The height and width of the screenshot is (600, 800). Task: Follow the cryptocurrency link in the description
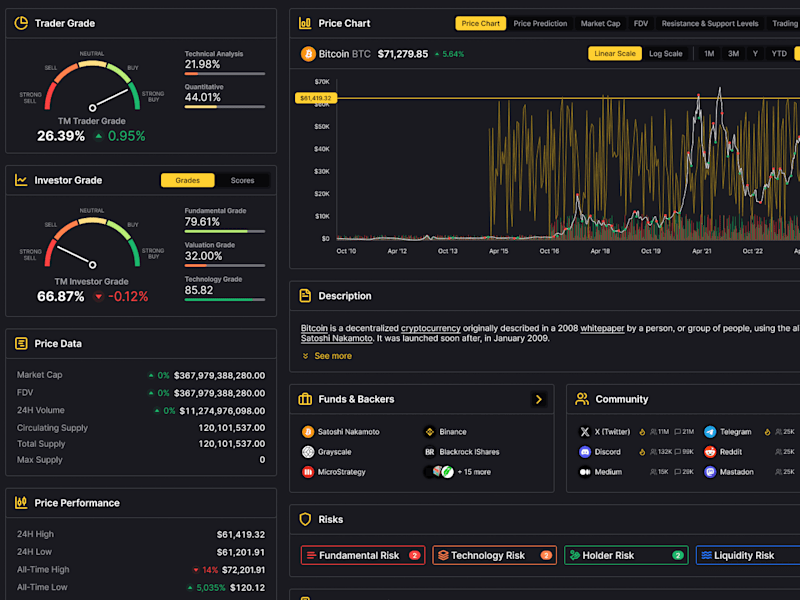coord(431,328)
